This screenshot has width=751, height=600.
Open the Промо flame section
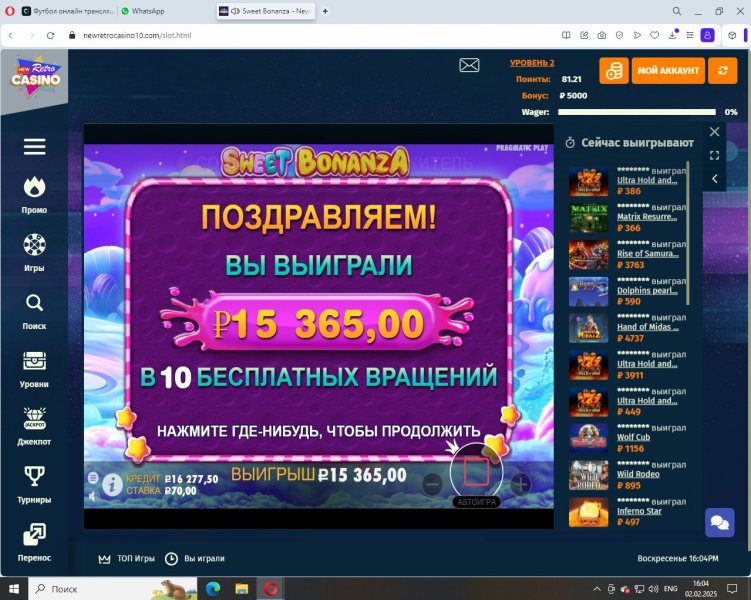[34, 194]
